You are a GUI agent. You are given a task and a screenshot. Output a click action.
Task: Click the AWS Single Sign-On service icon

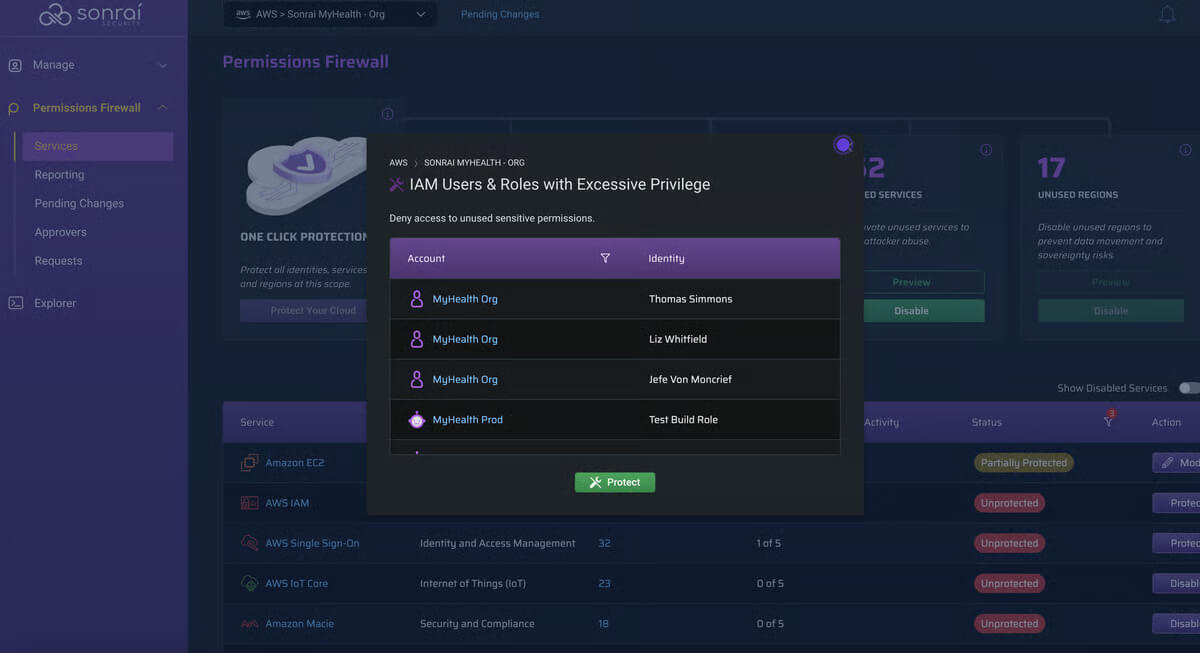(249, 543)
